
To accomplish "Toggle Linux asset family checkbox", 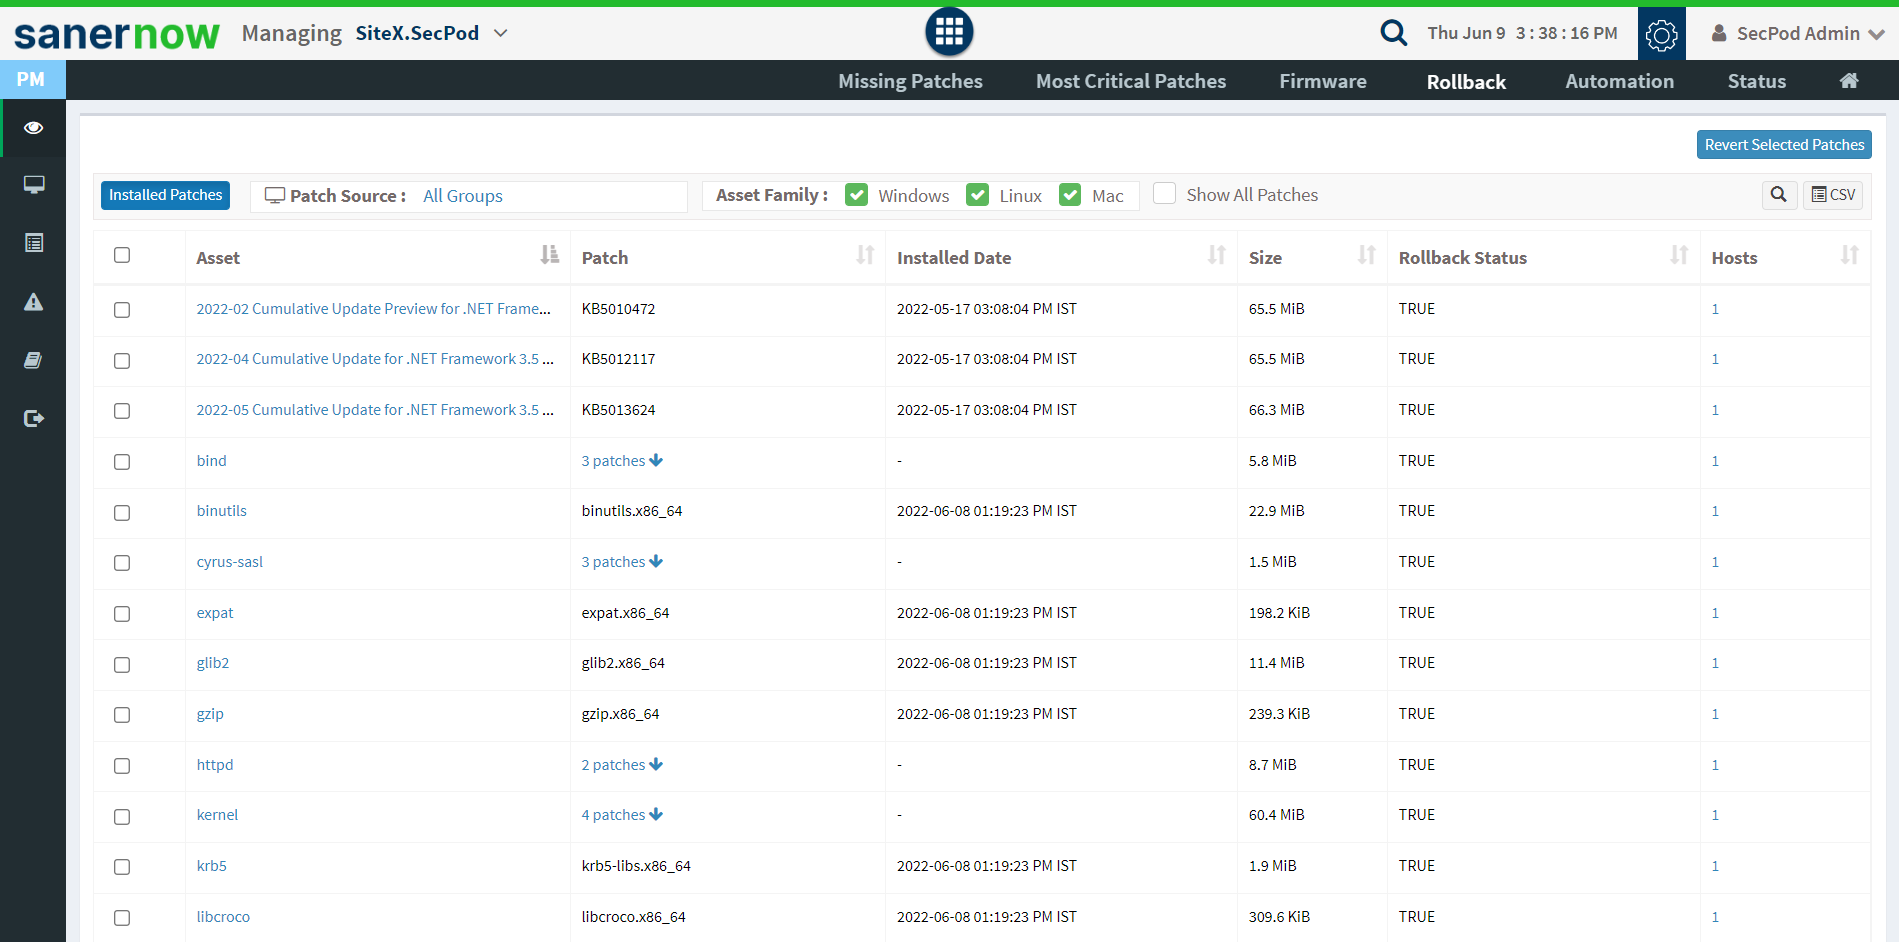I will click(977, 195).
